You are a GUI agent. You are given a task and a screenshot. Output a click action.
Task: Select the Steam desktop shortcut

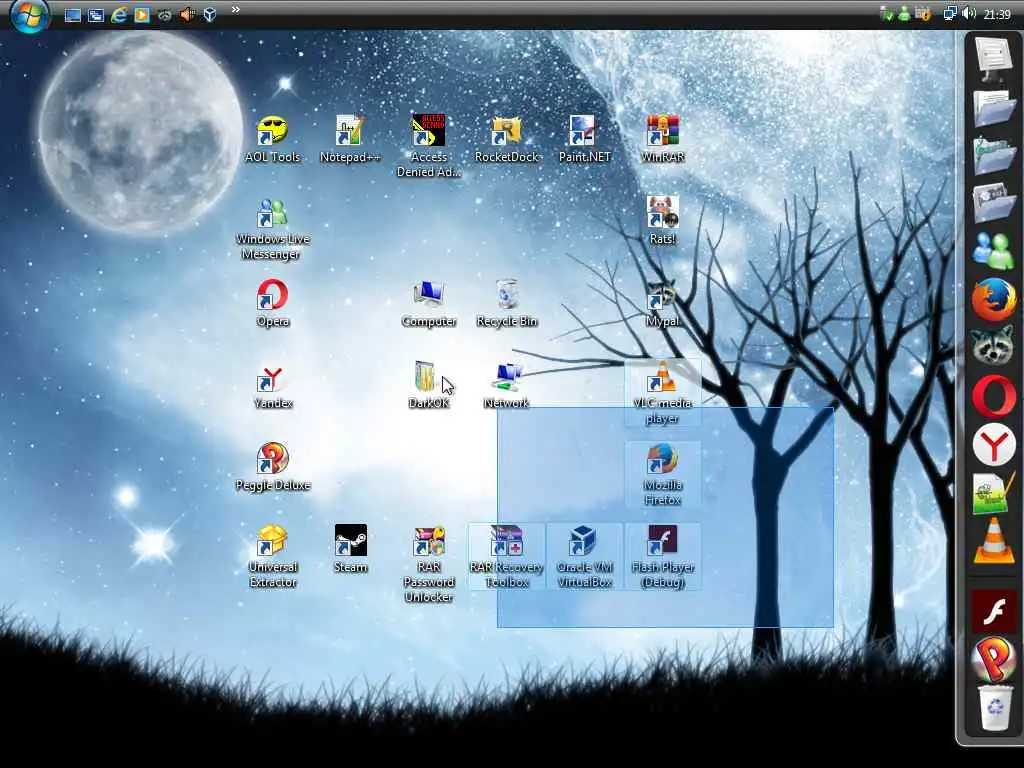[x=350, y=549]
